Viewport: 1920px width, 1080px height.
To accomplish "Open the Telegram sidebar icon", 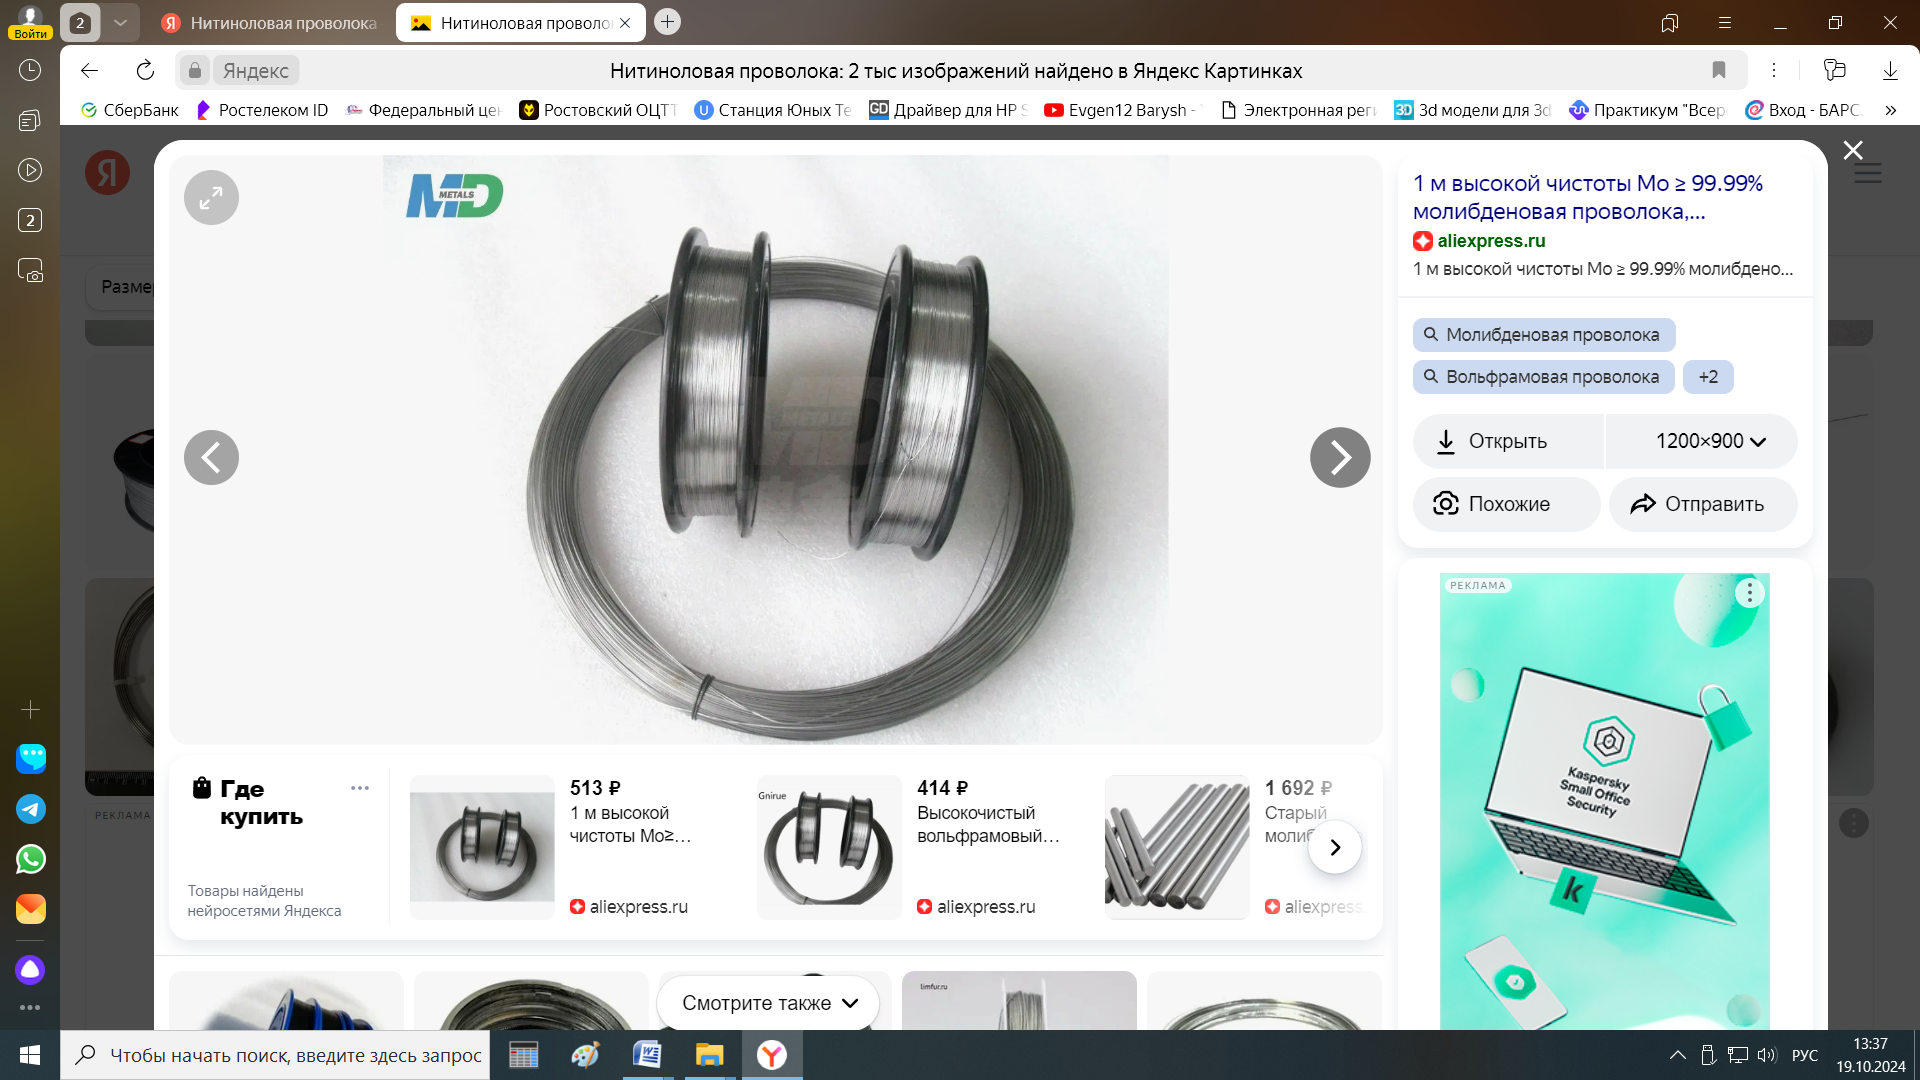I will coord(30,809).
